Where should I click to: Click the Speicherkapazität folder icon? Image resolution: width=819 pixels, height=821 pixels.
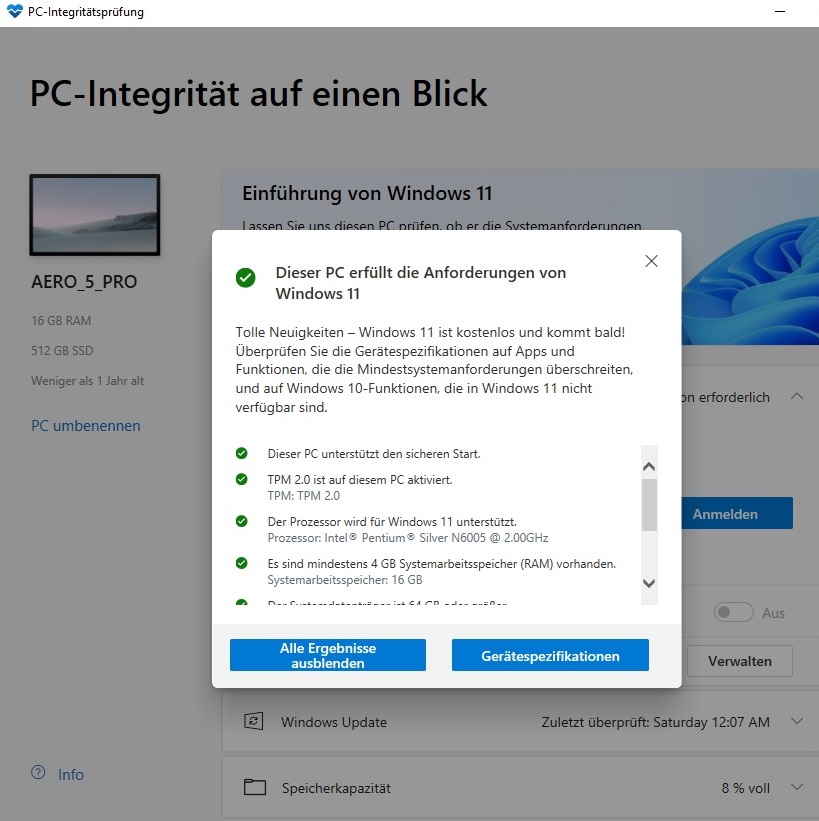tap(255, 787)
